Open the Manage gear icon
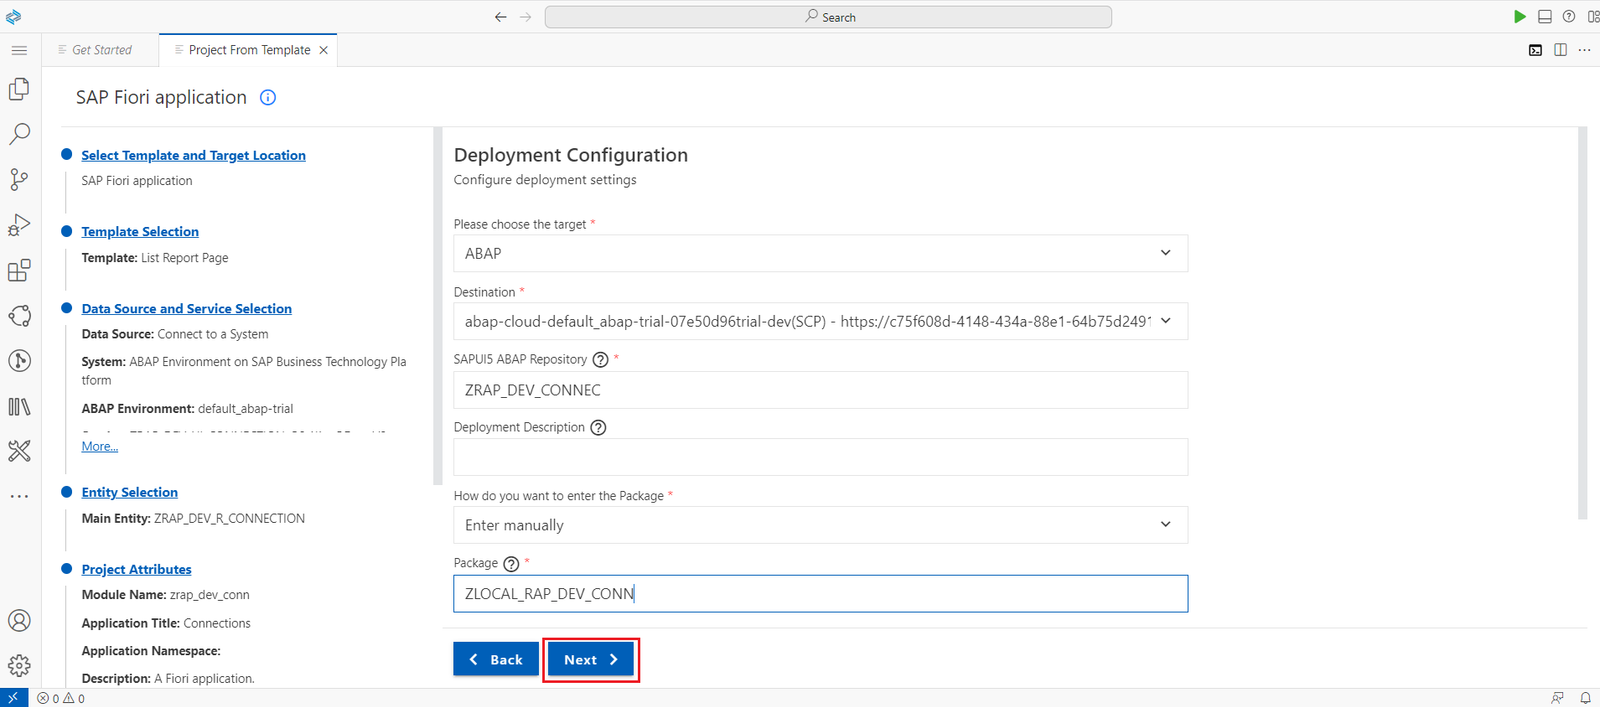 click(x=19, y=666)
